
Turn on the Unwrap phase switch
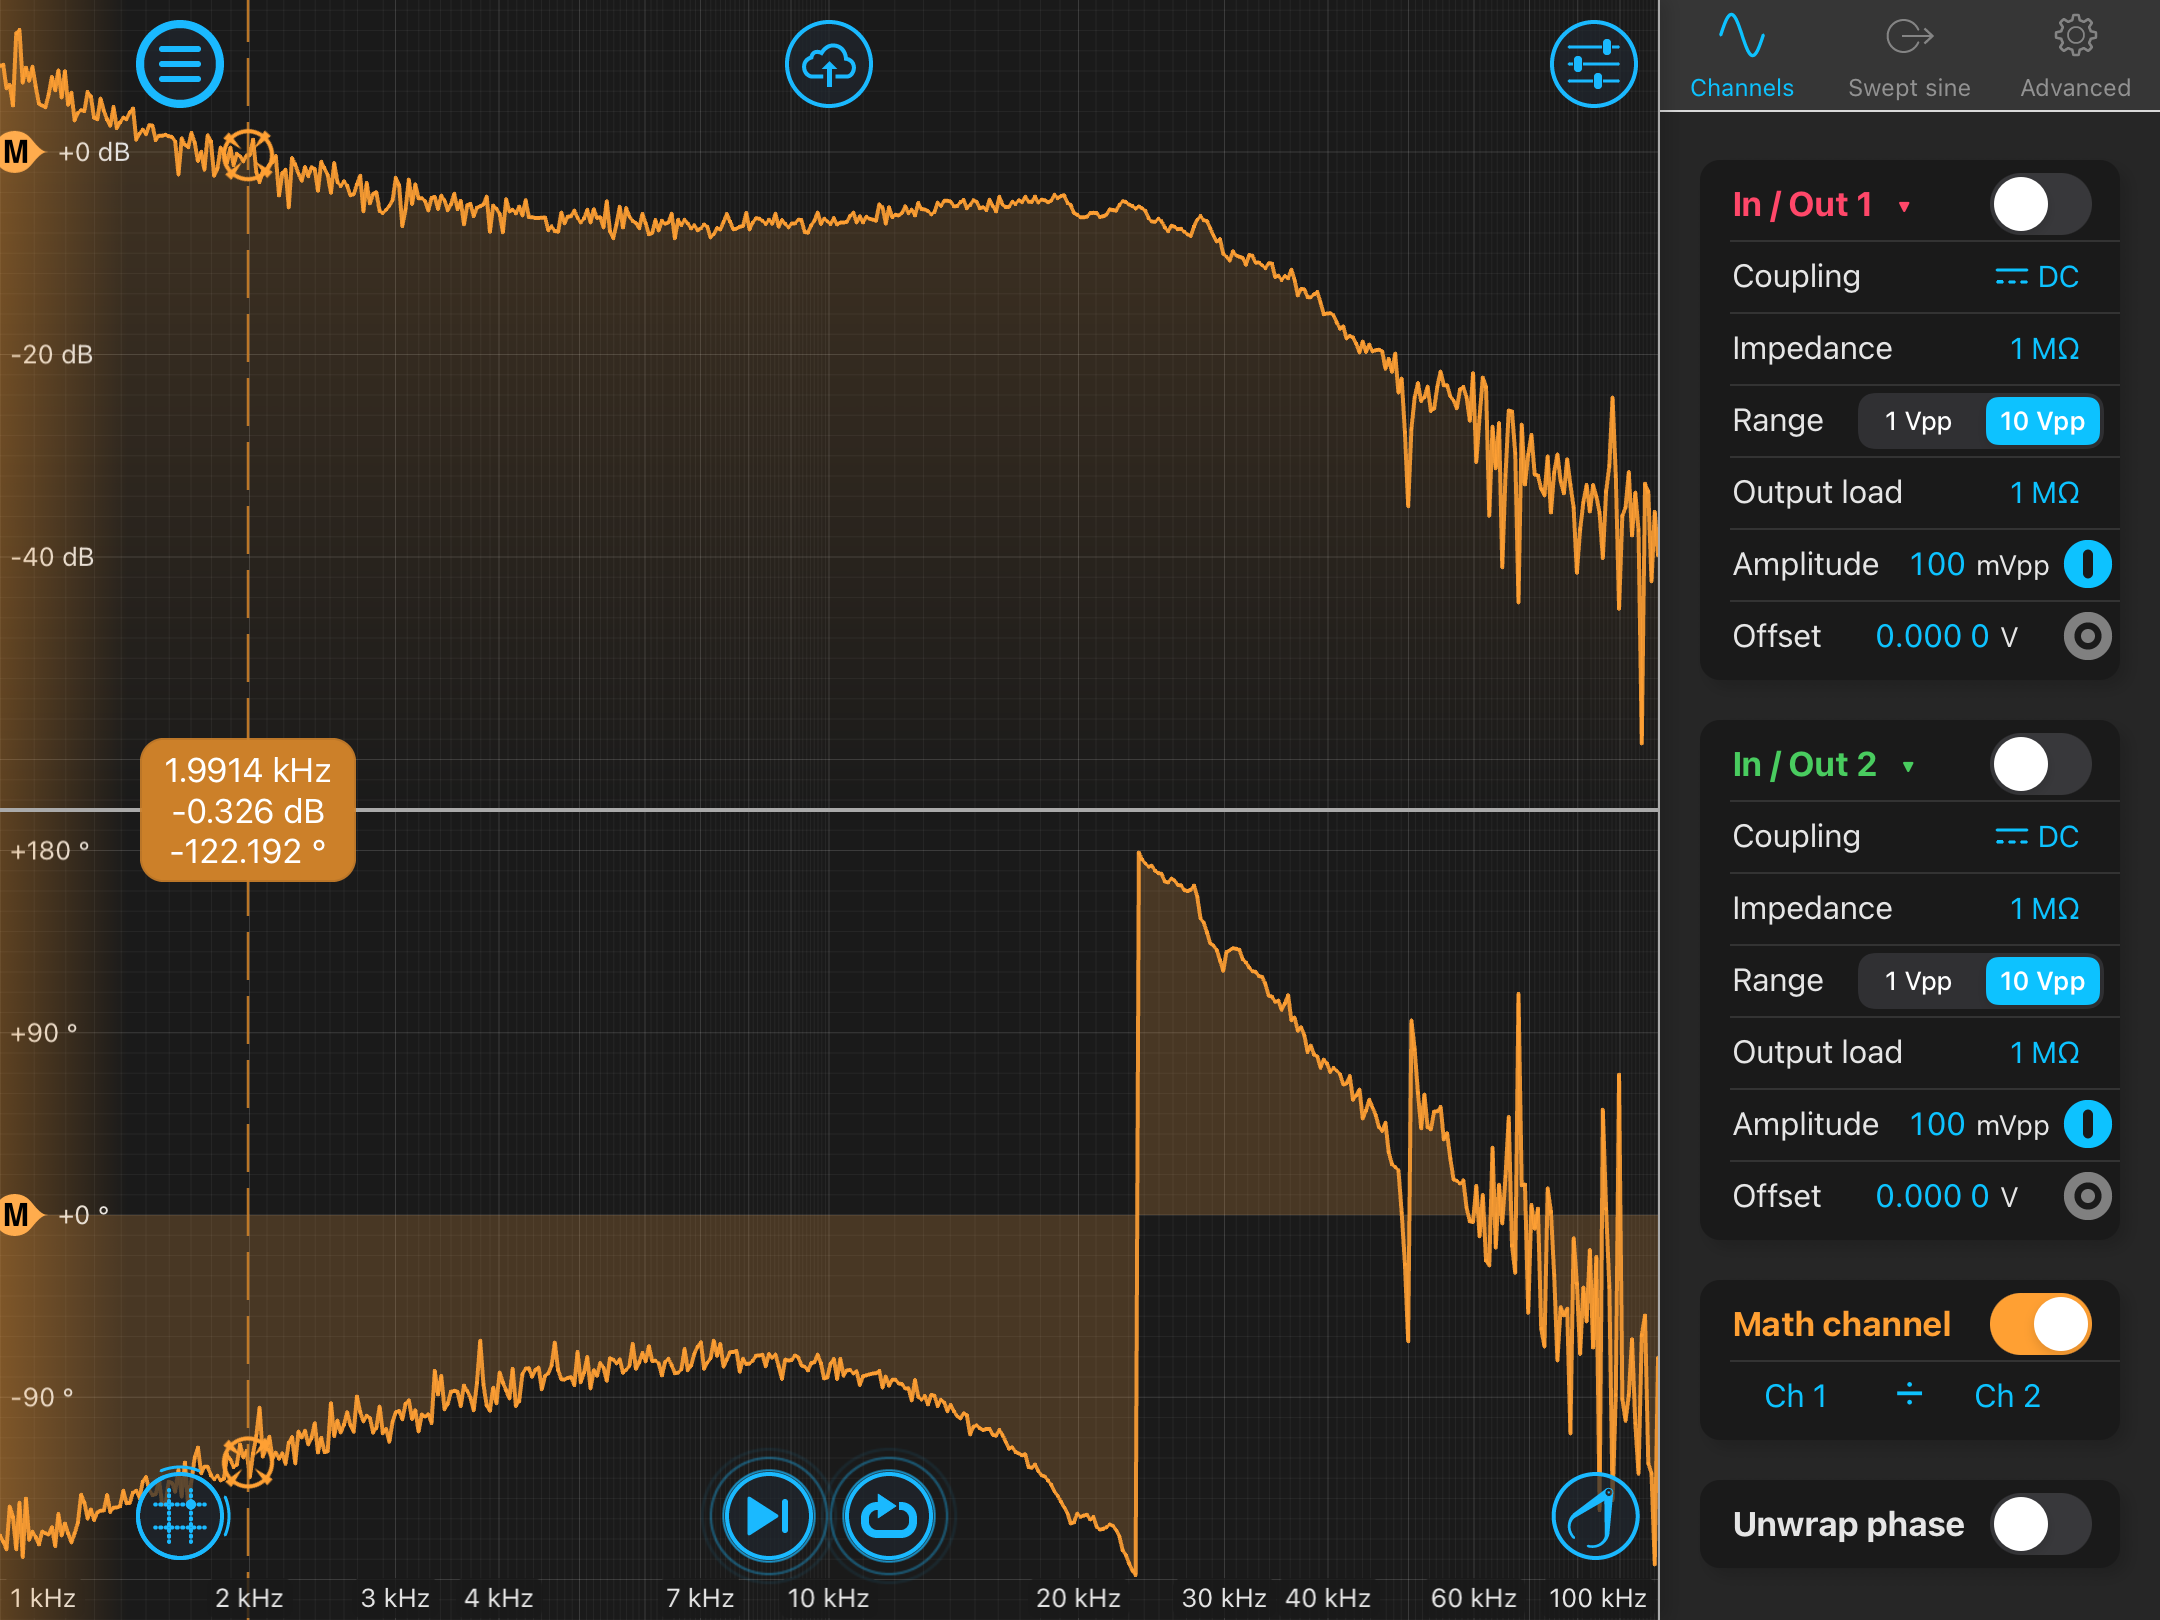tap(2040, 1524)
